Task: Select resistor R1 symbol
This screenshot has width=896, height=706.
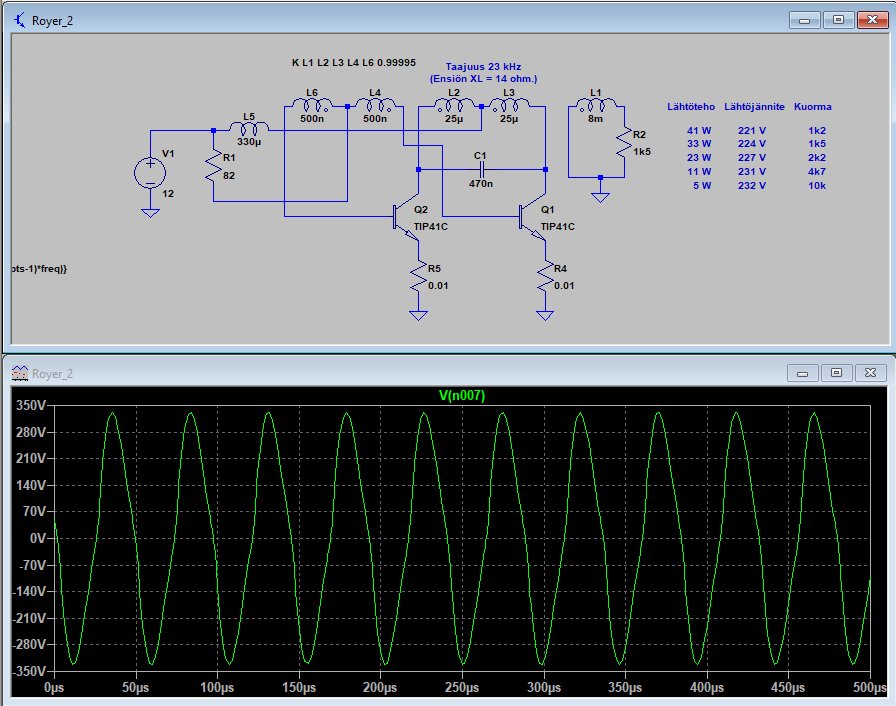Action: (213, 166)
